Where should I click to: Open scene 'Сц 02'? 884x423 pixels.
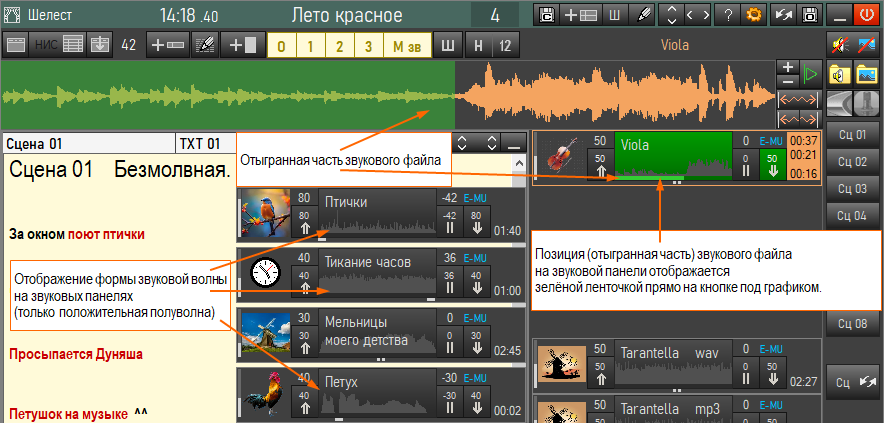[x=852, y=161]
